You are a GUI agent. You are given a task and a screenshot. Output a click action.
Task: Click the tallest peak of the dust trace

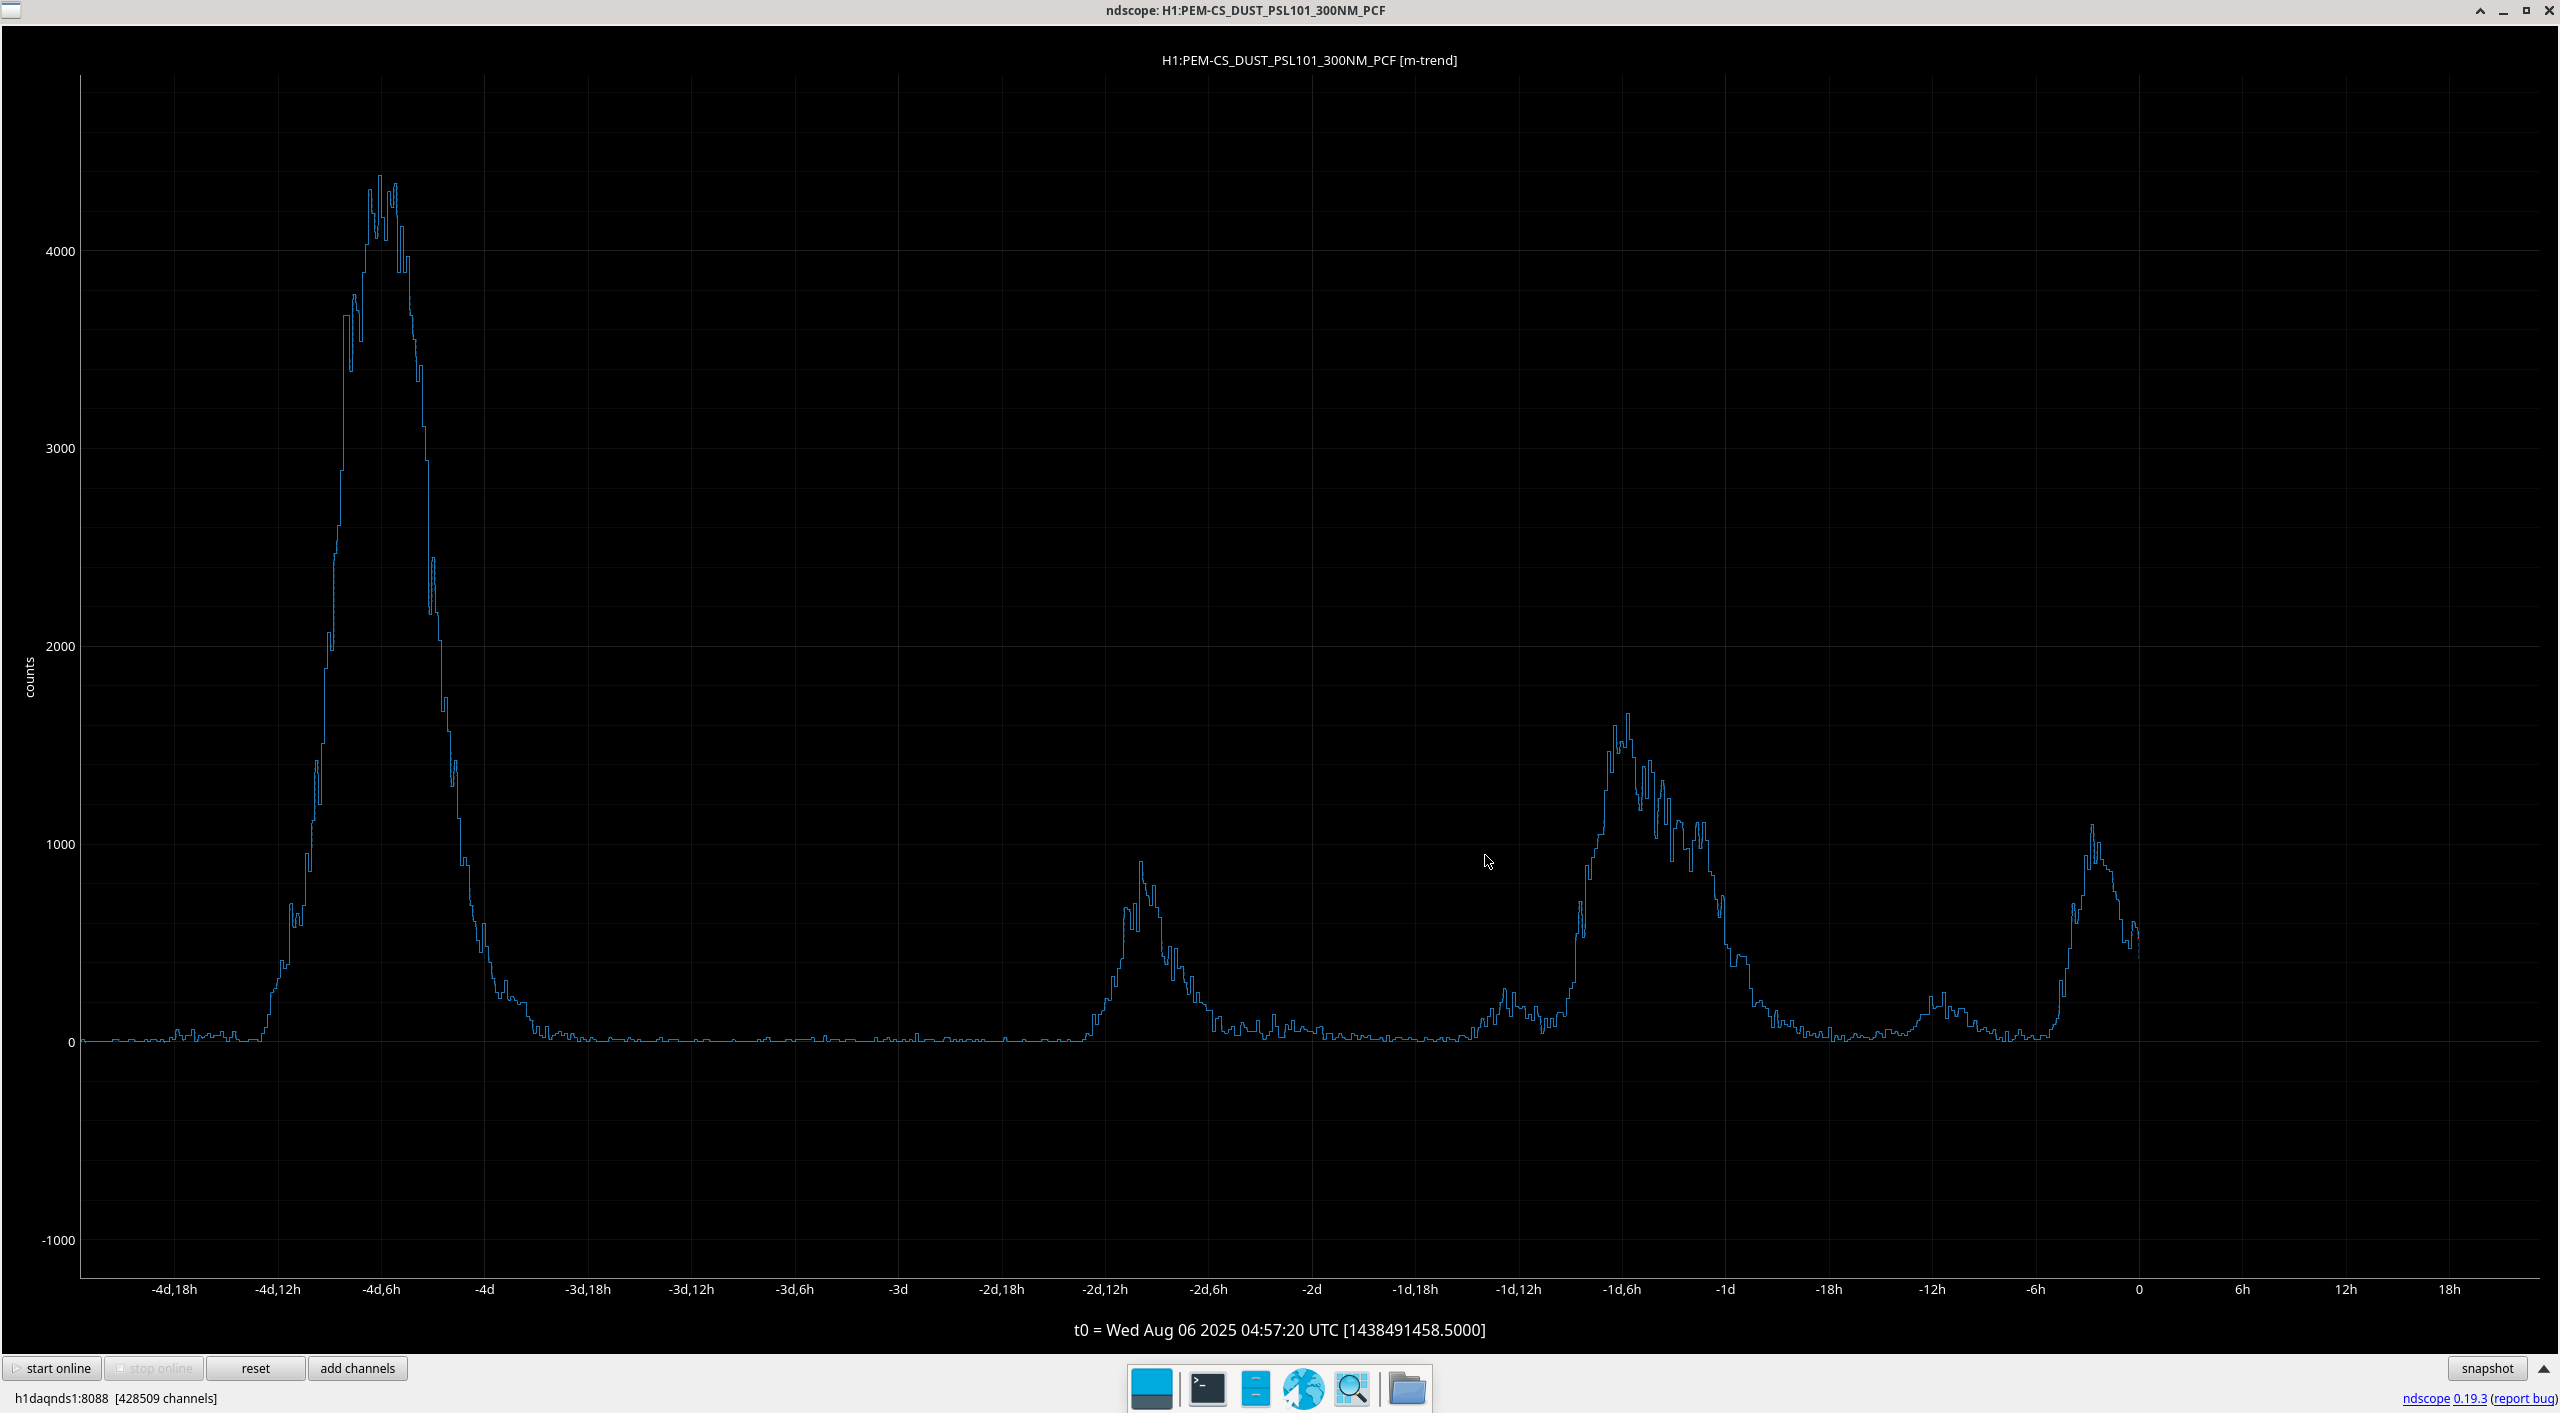click(x=379, y=177)
